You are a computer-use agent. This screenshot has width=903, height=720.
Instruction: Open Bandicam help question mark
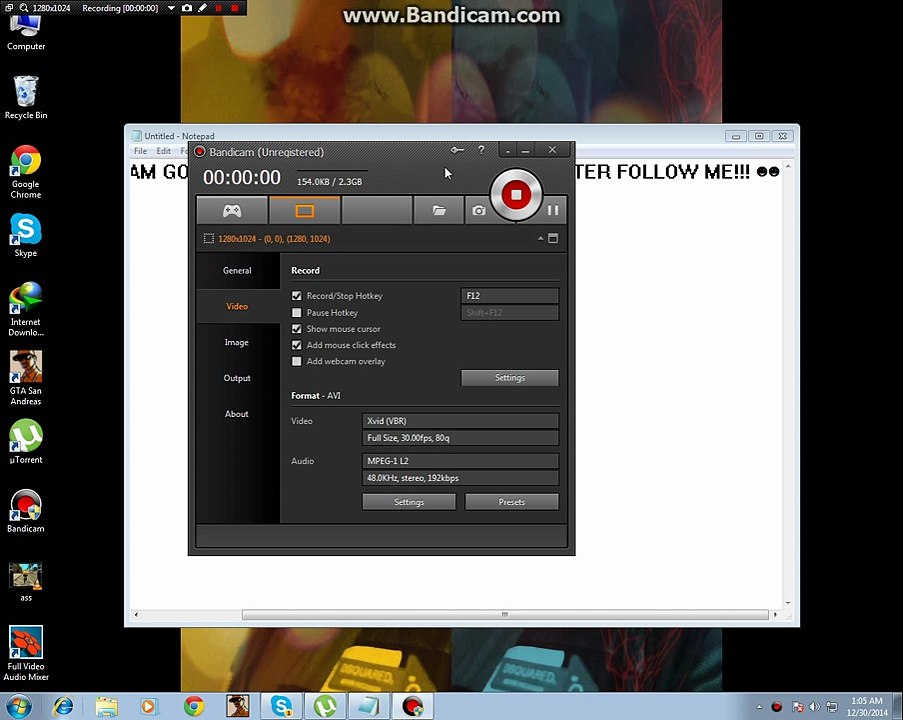(481, 150)
